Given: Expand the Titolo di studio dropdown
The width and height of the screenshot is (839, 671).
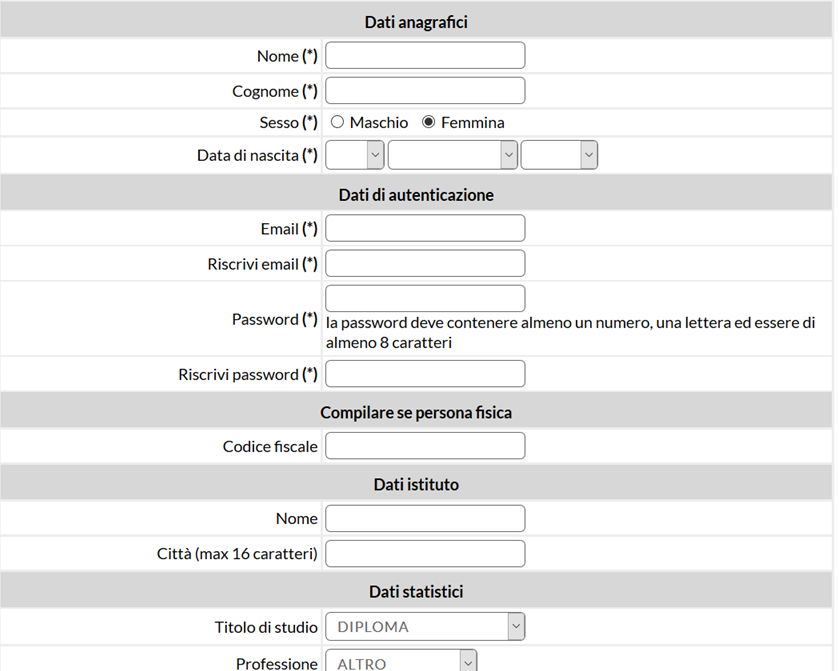Looking at the screenshot, I should (425, 627).
